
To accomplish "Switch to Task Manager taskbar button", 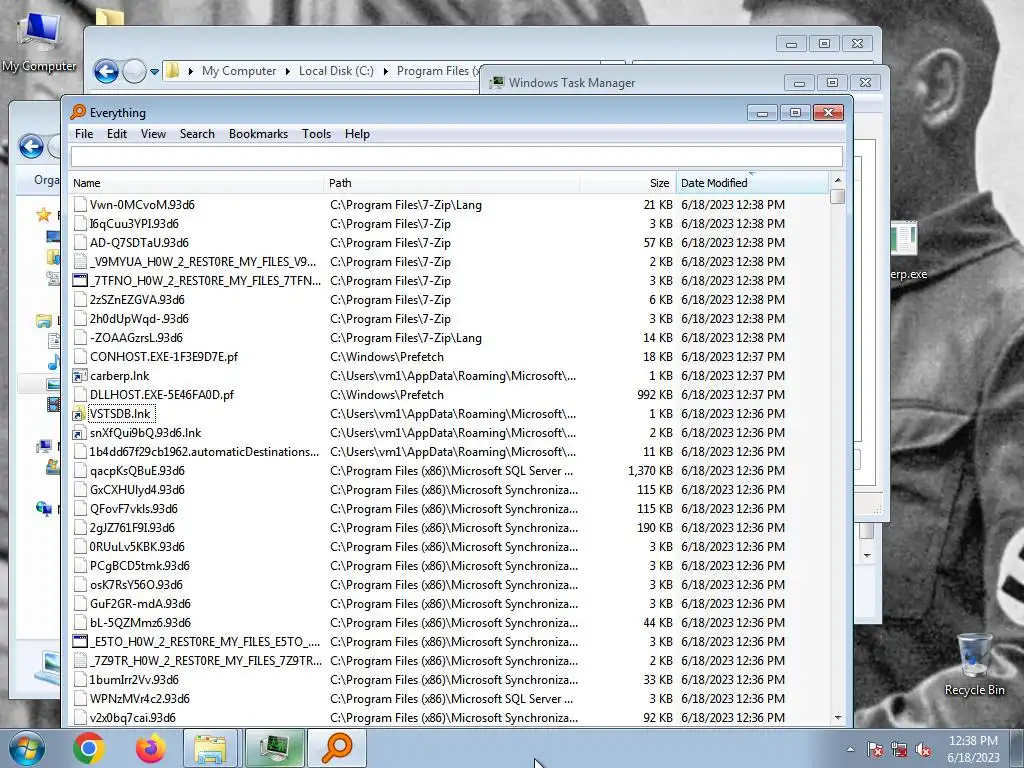I will coord(274,748).
